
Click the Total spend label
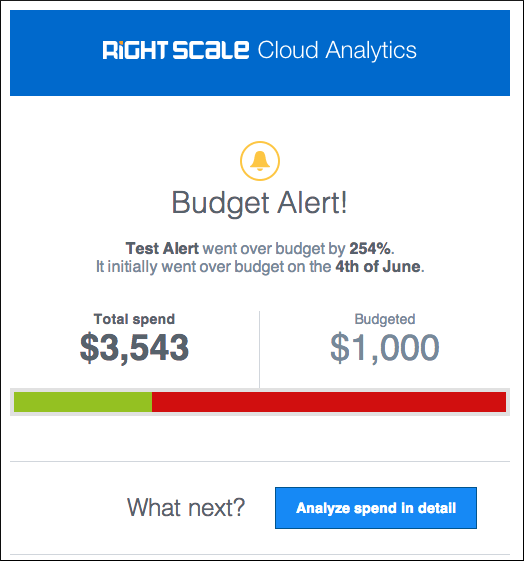[134, 319]
